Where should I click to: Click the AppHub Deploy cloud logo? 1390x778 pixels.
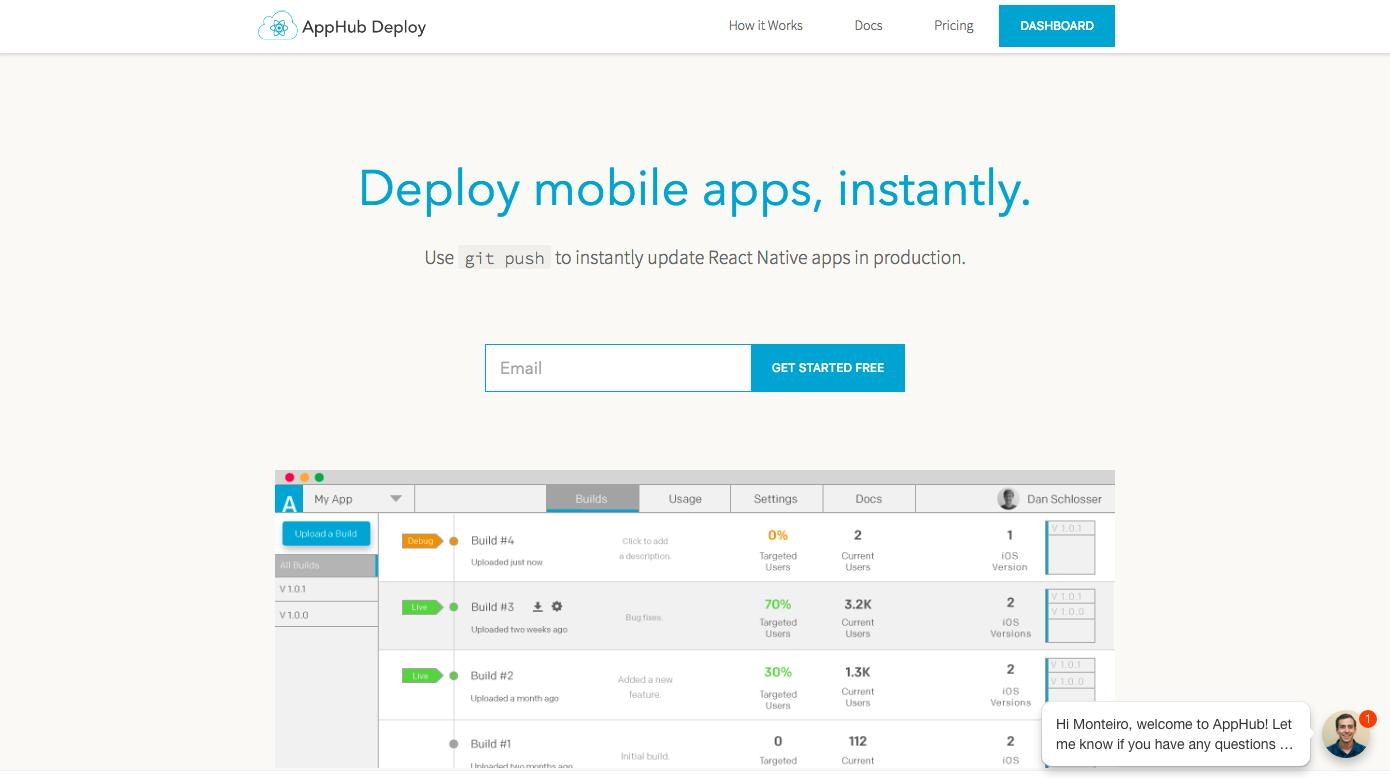(278, 26)
